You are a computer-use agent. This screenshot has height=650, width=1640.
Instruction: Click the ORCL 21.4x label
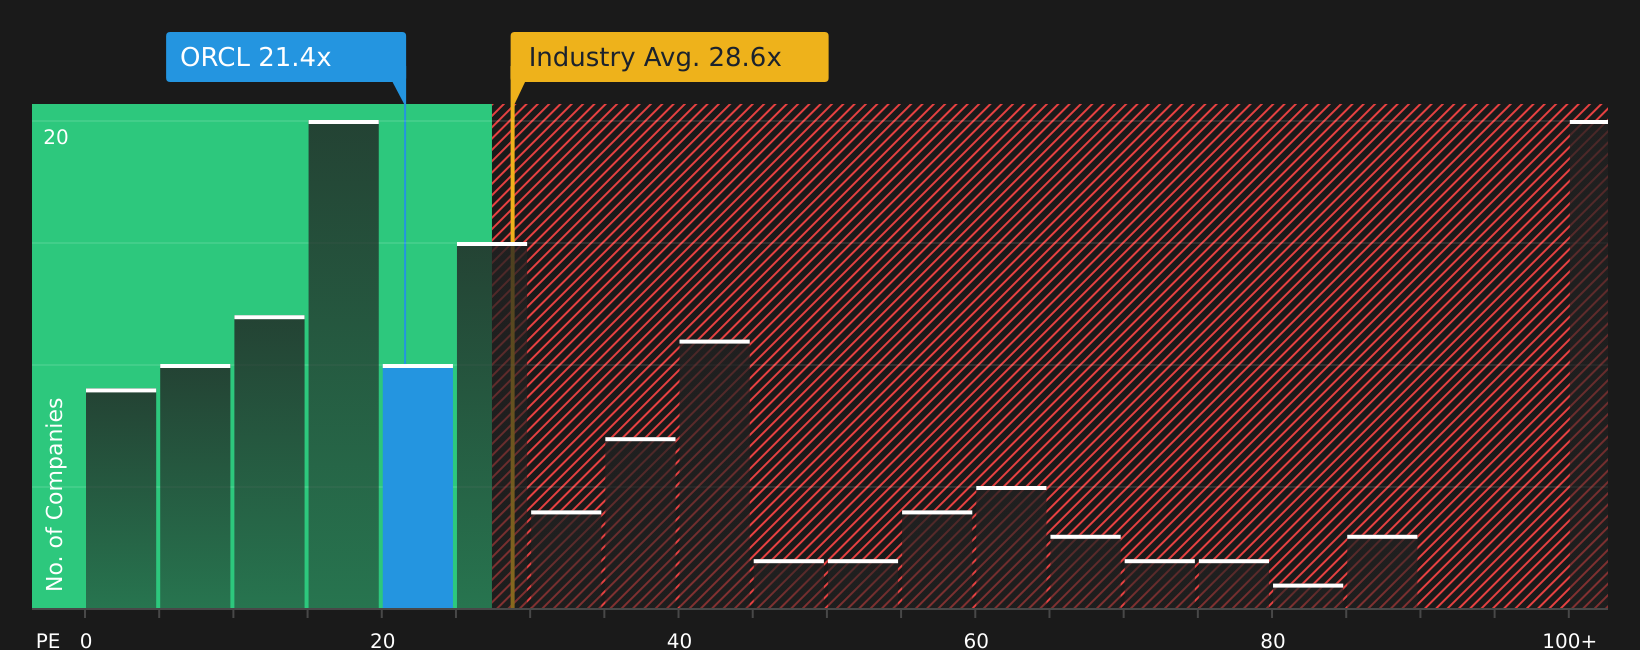pyautogui.click(x=286, y=57)
